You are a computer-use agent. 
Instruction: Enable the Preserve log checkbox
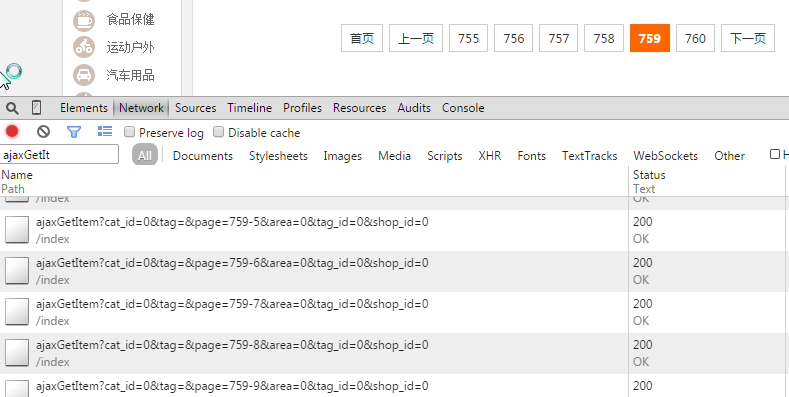(x=129, y=132)
